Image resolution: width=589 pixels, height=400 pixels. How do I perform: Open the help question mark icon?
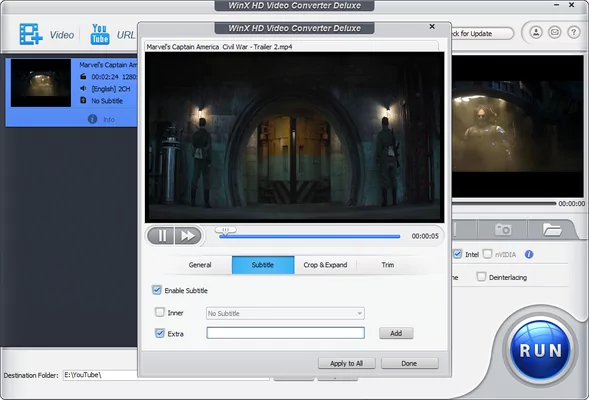click(574, 33)
